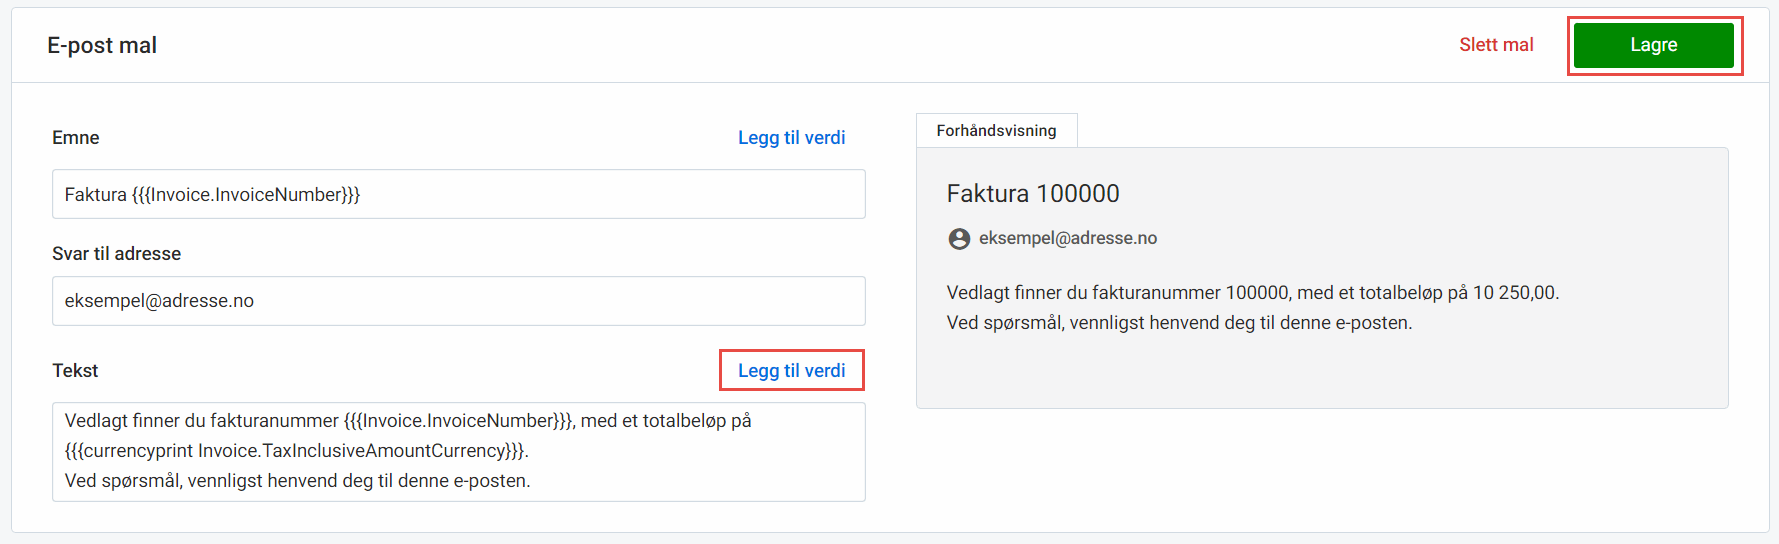Select the Forhåndsvisning tab

996,131
